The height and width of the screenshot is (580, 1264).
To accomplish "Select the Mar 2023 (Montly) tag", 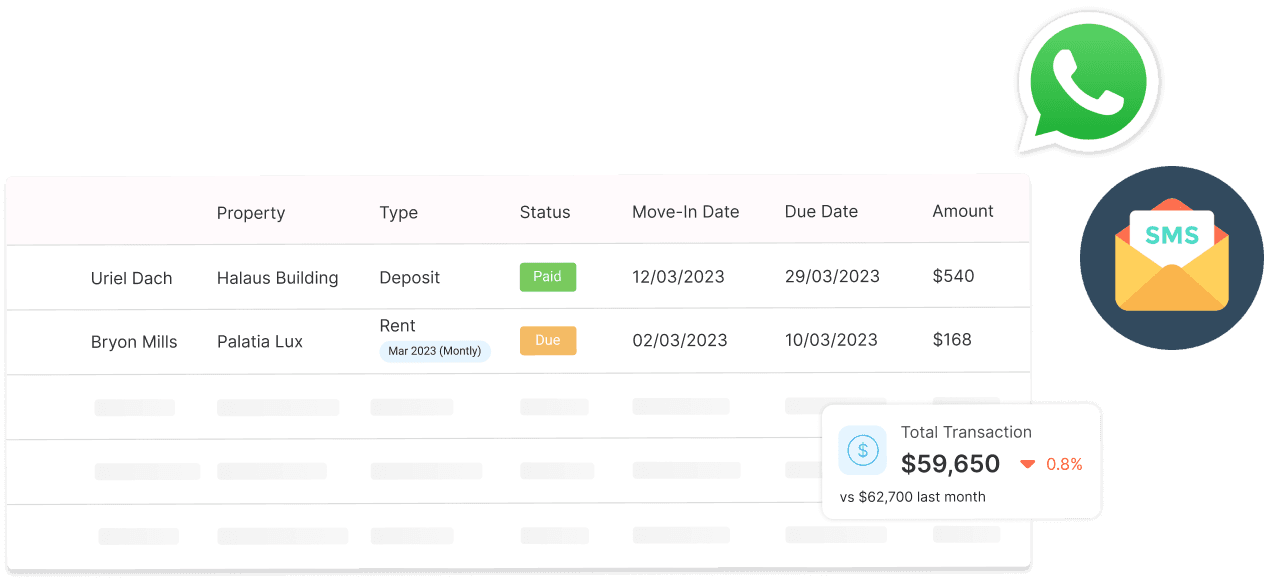I will (x=435, y=351).
